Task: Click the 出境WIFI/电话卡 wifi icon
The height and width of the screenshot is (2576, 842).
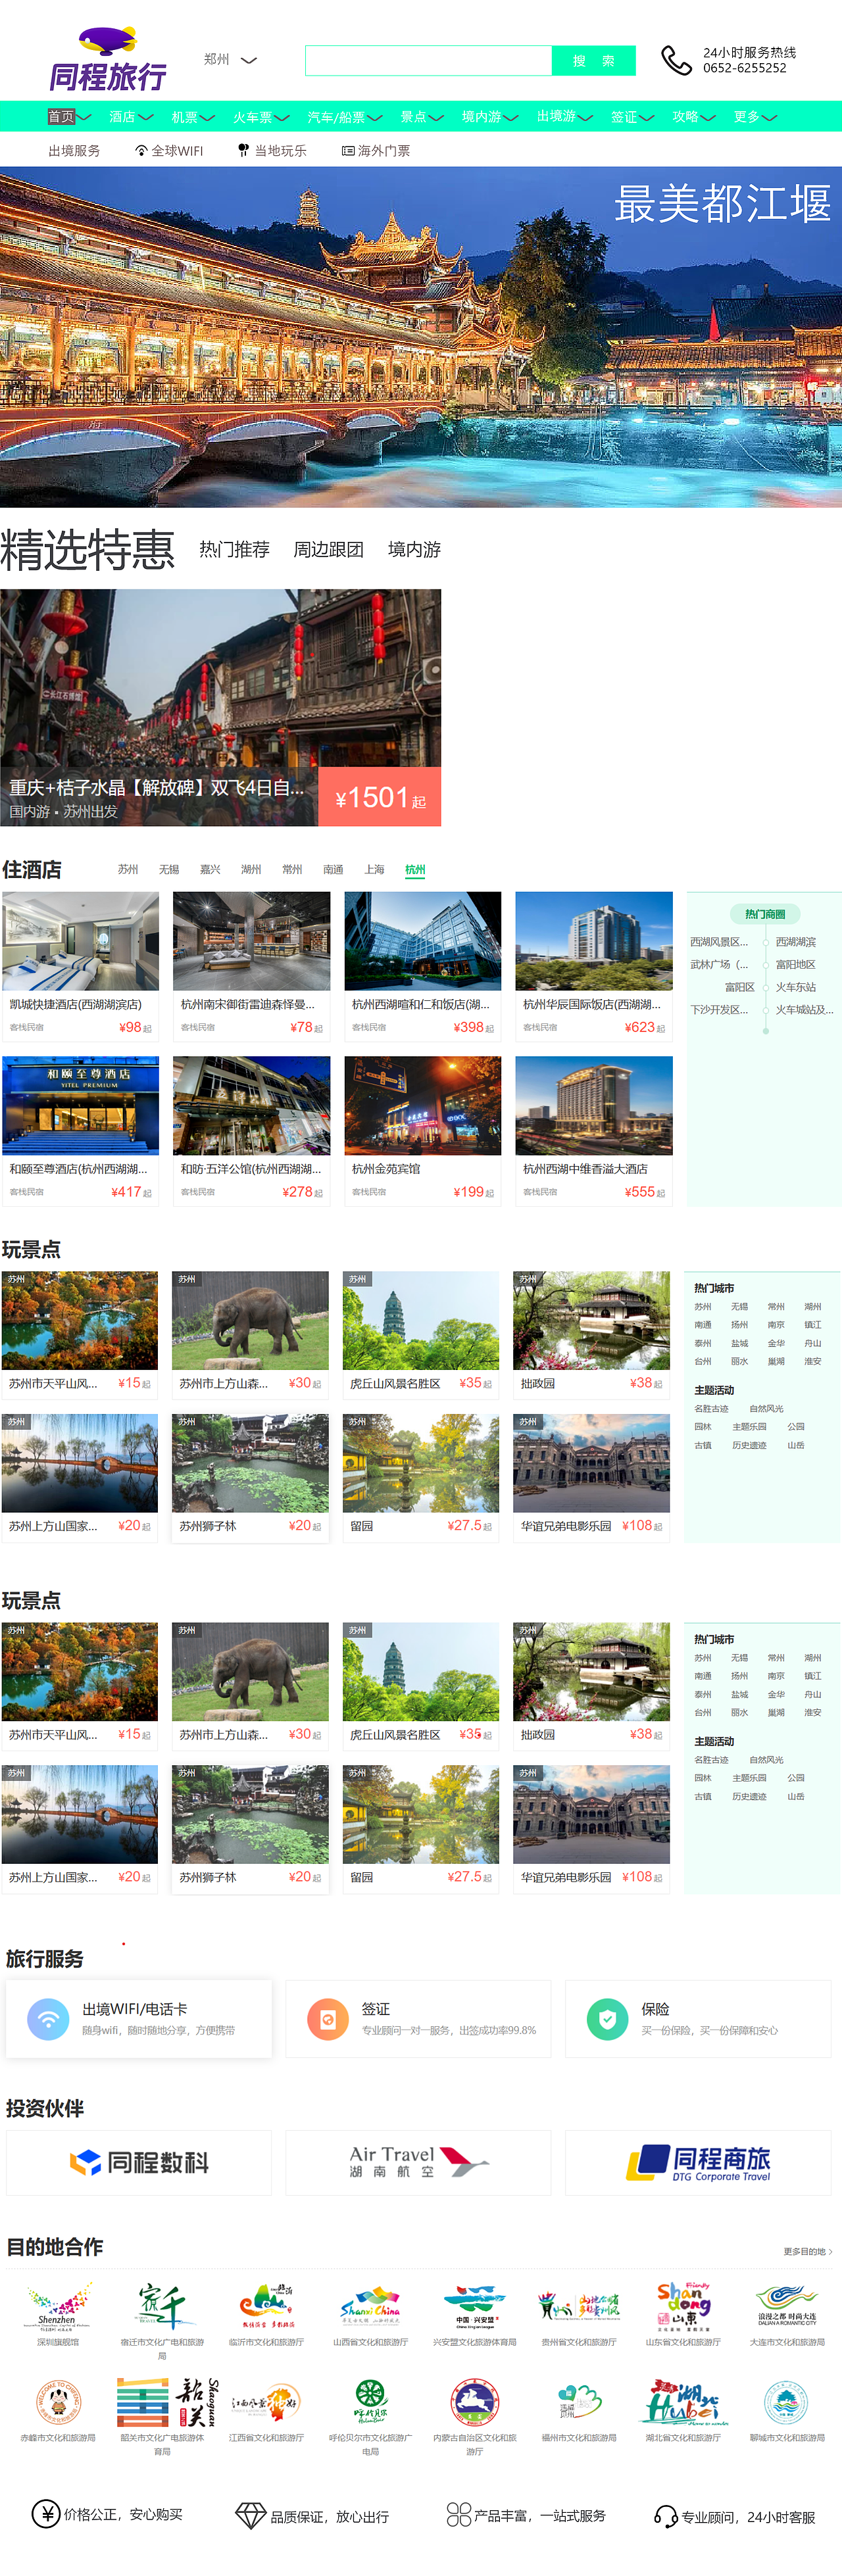Action: click(48, 2018)
